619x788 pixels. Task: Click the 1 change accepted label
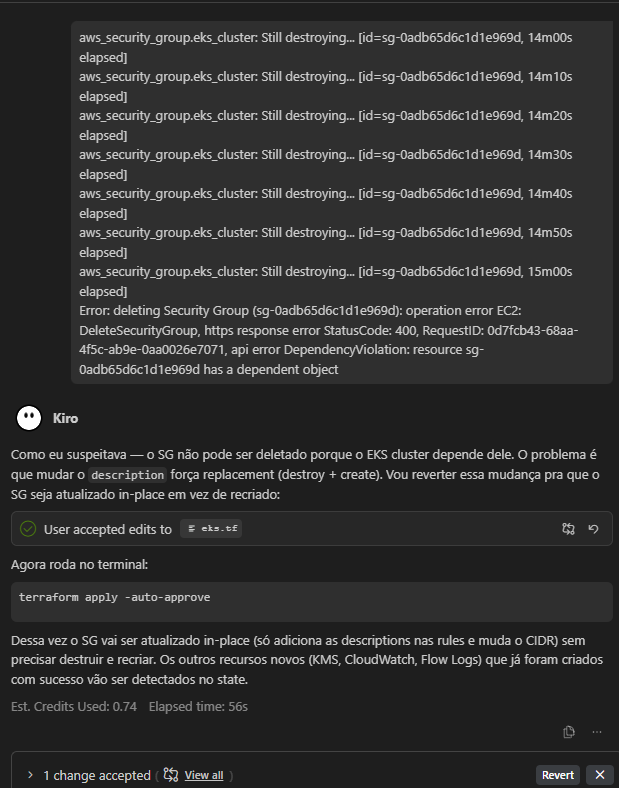point(96,775)
